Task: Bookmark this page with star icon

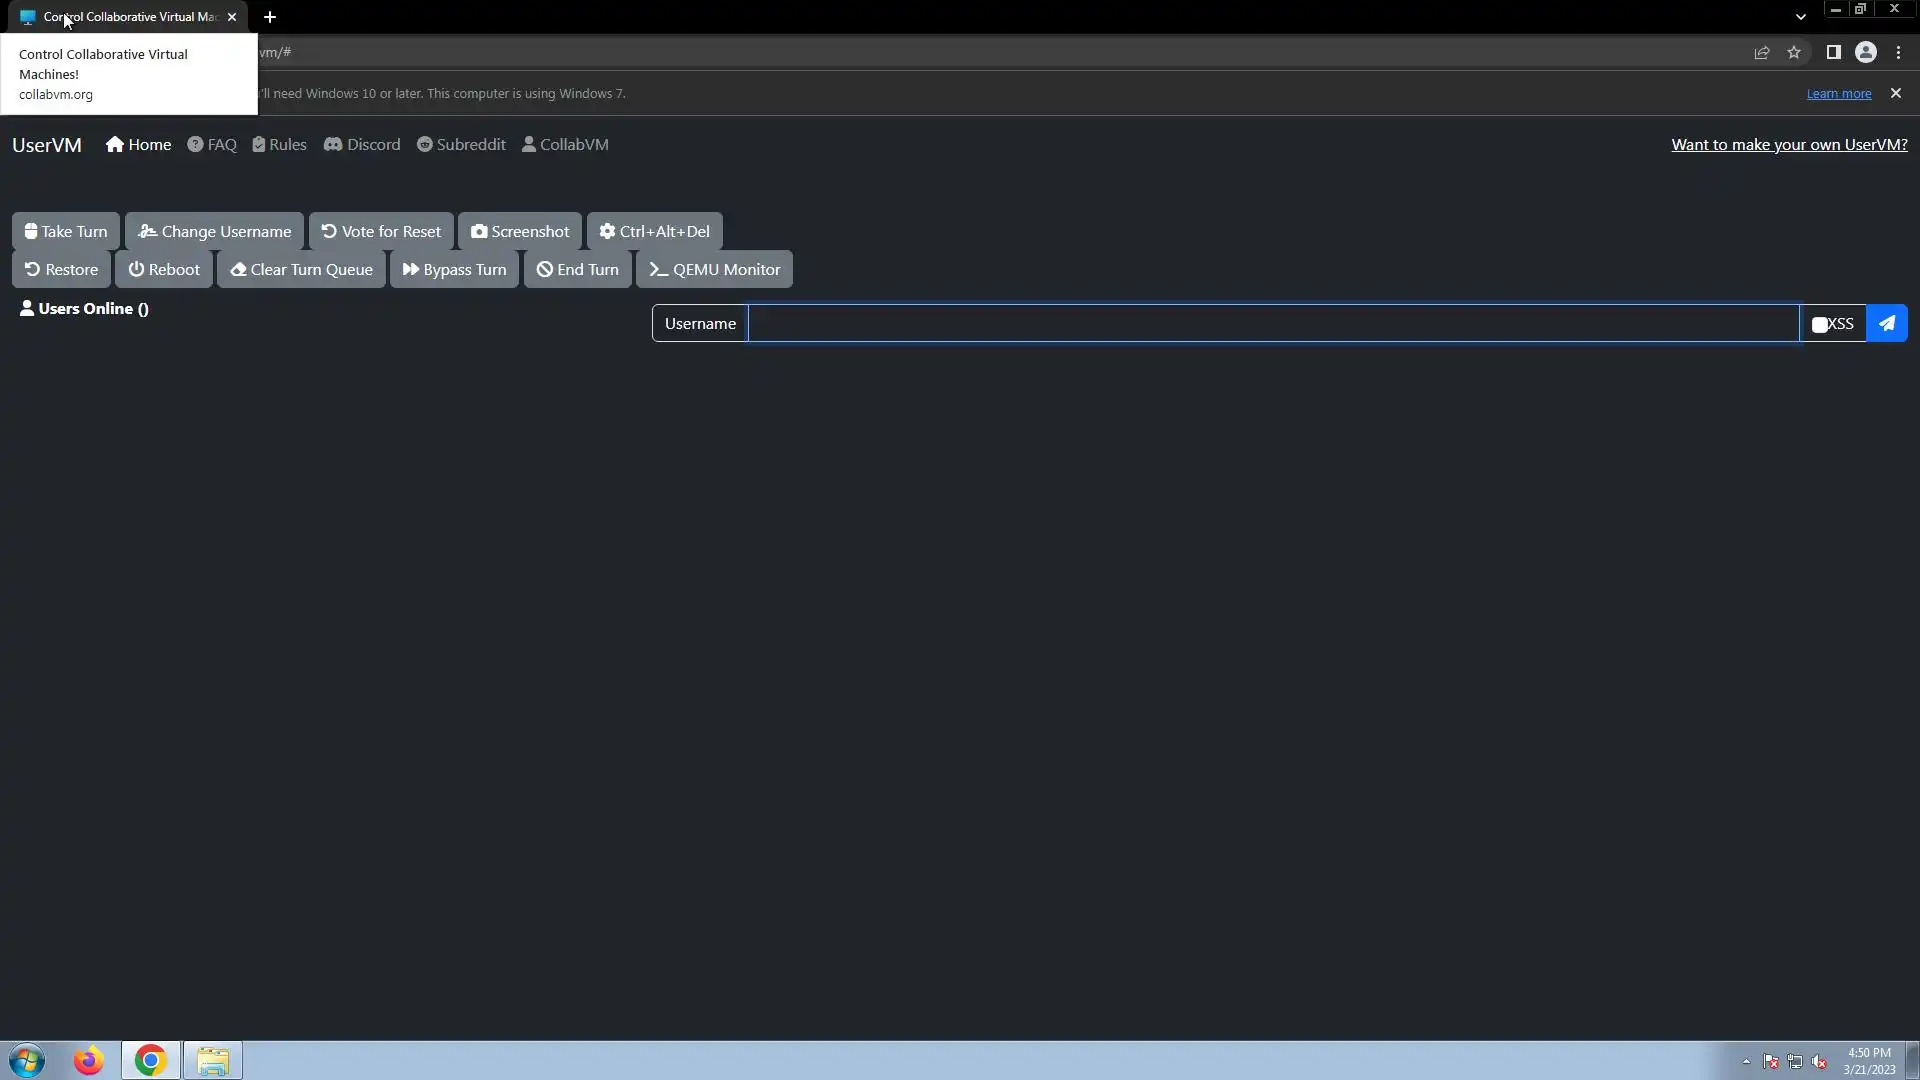Action: [1794, 52]
